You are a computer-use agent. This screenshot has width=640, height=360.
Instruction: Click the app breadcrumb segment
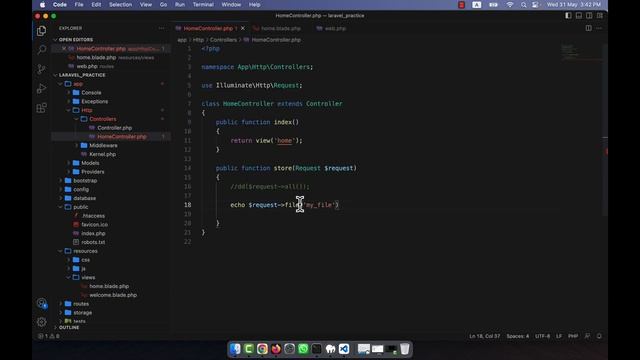(182, 40)
